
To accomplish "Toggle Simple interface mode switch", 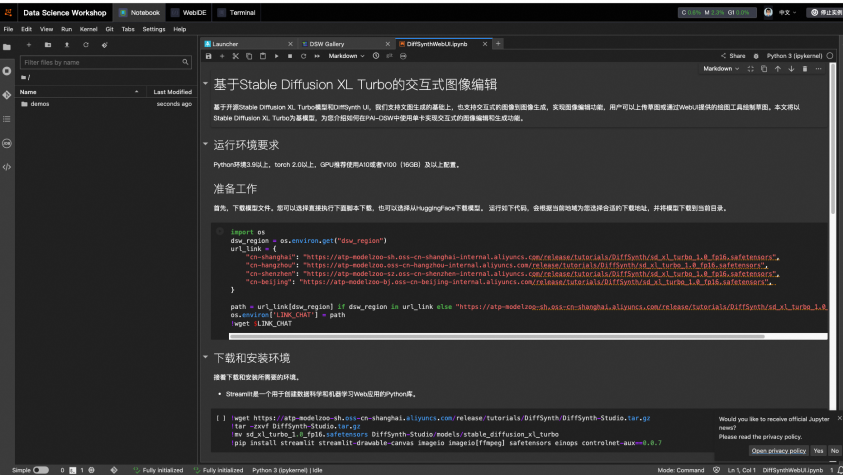I will 40,470.
